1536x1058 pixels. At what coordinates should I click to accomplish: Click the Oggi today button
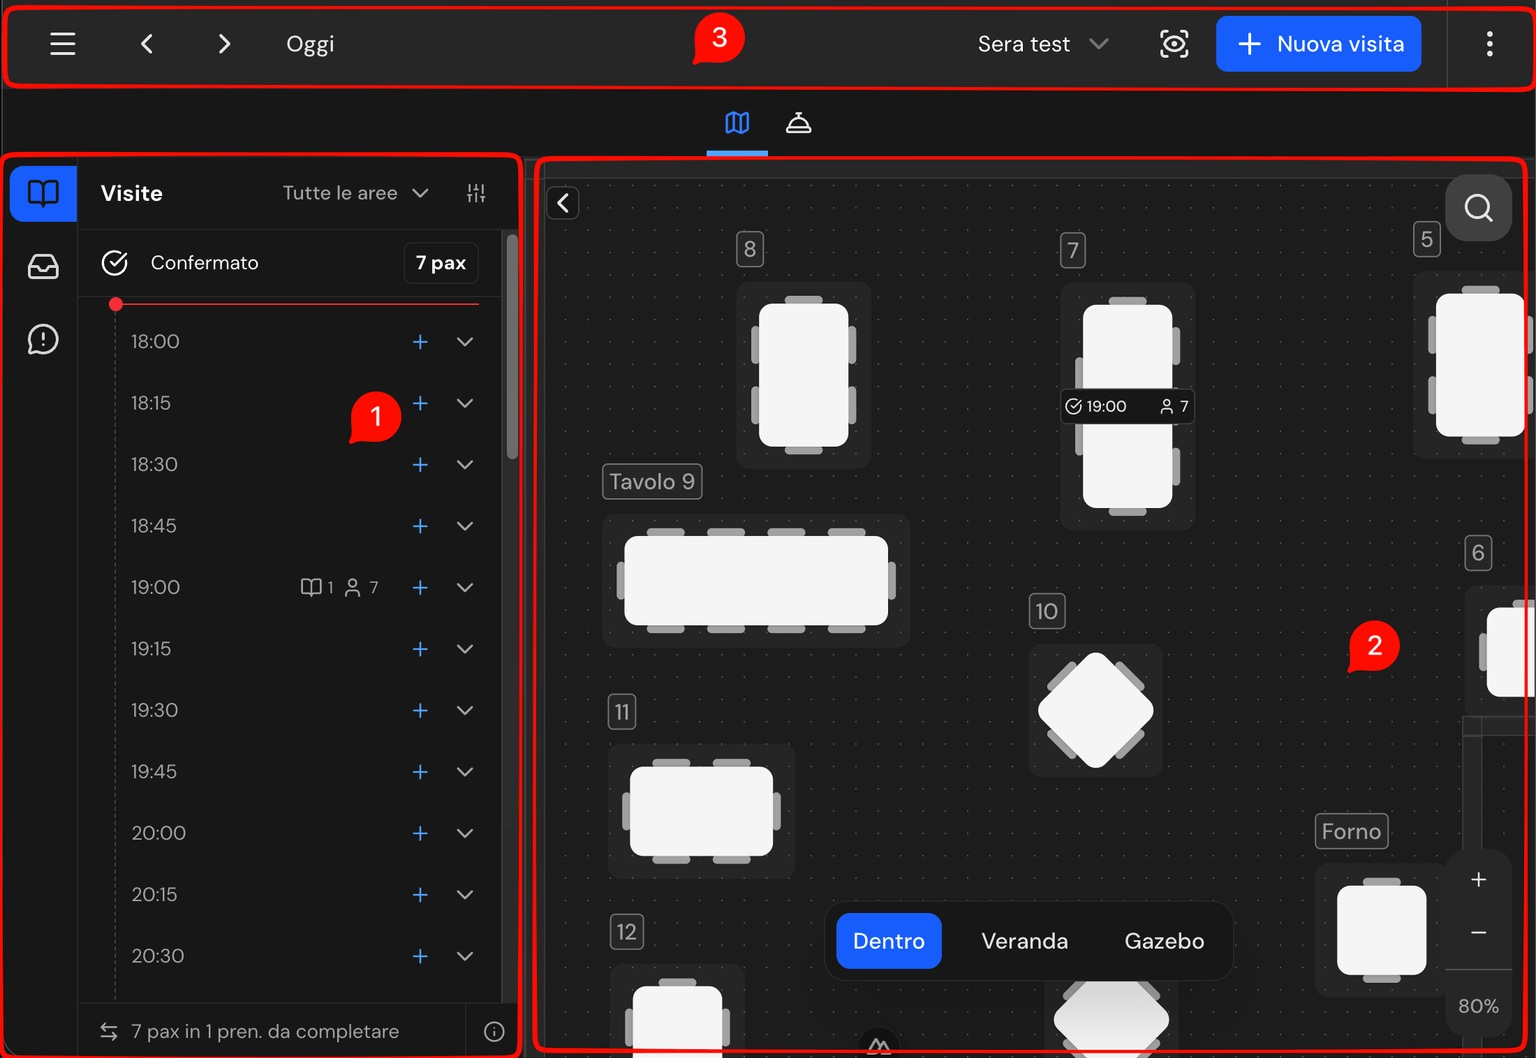coord(310,44)
